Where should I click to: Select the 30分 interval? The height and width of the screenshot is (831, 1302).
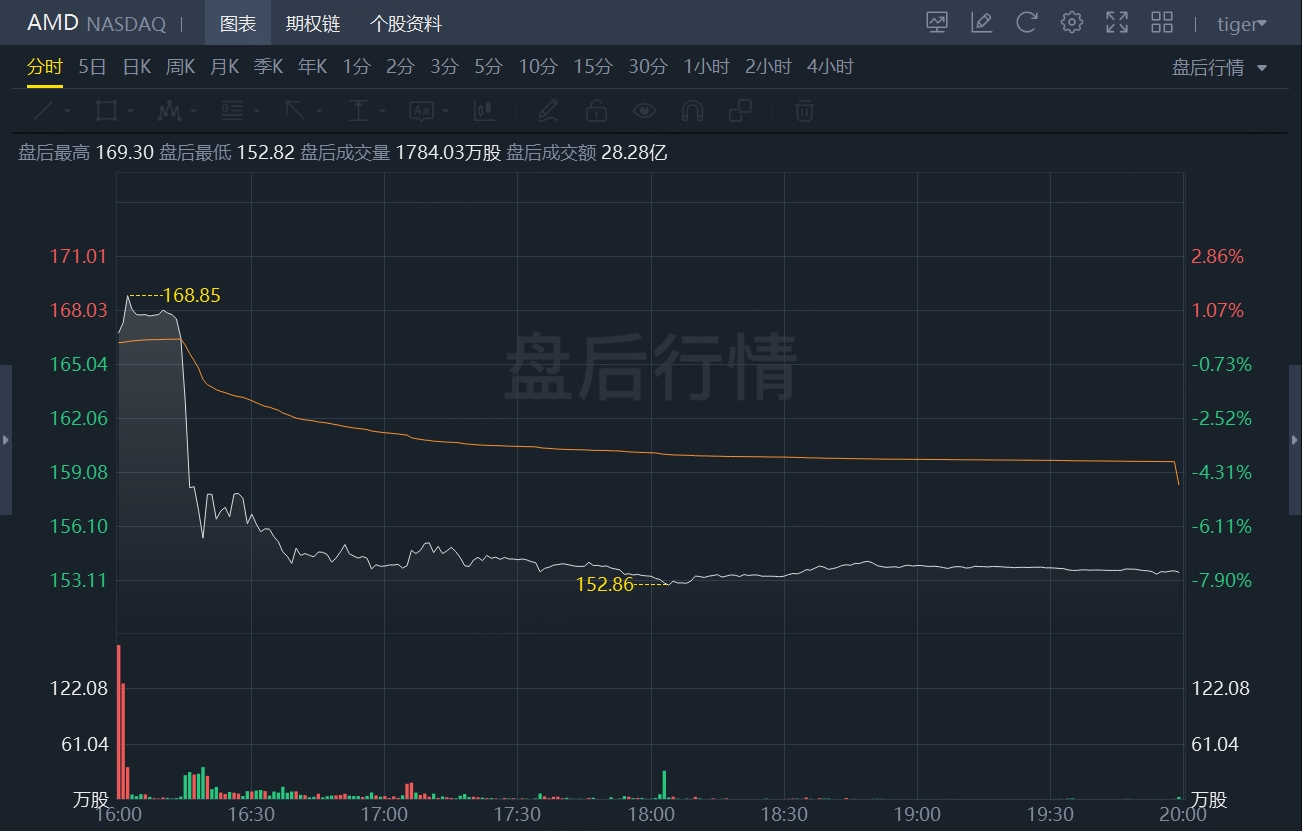coord(647,67)
